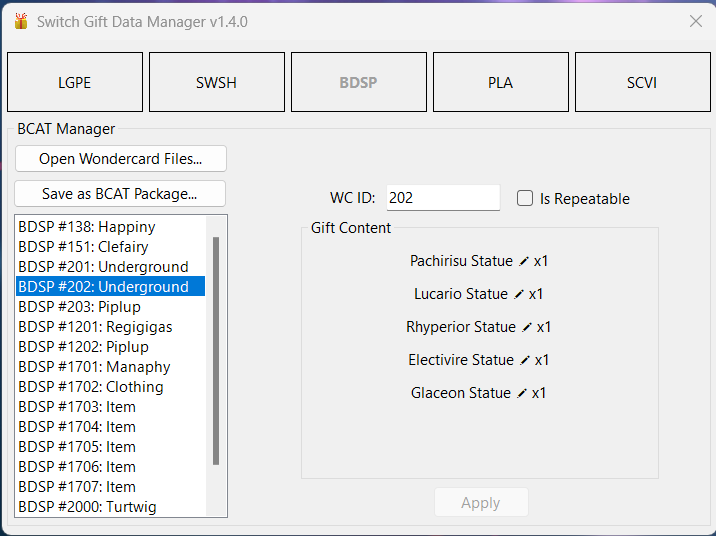Select BDSP #201: Underground entry
Image resolution: width=716 pixels, height=536 pixels.
(111, 267)
